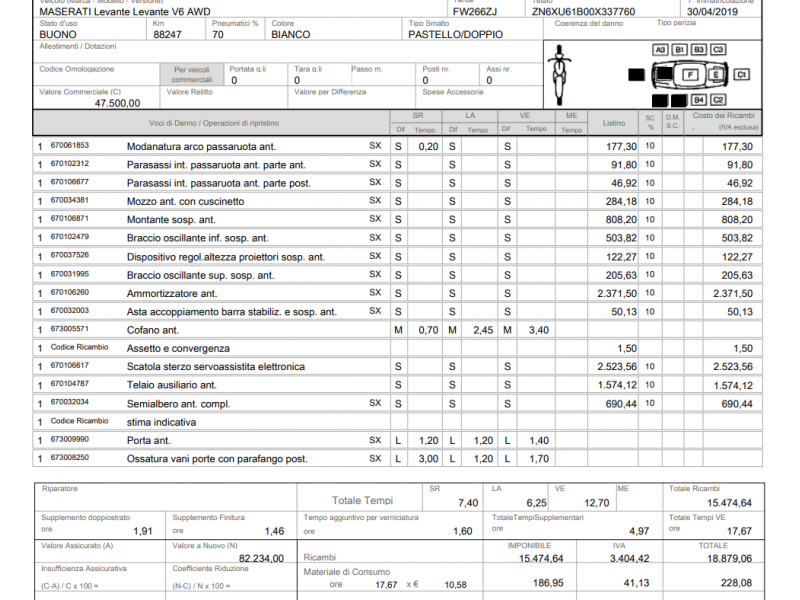Click Ossatura row SR time '3,00'
The width and height of the screenshot is (800, 600).
[429, 459]
